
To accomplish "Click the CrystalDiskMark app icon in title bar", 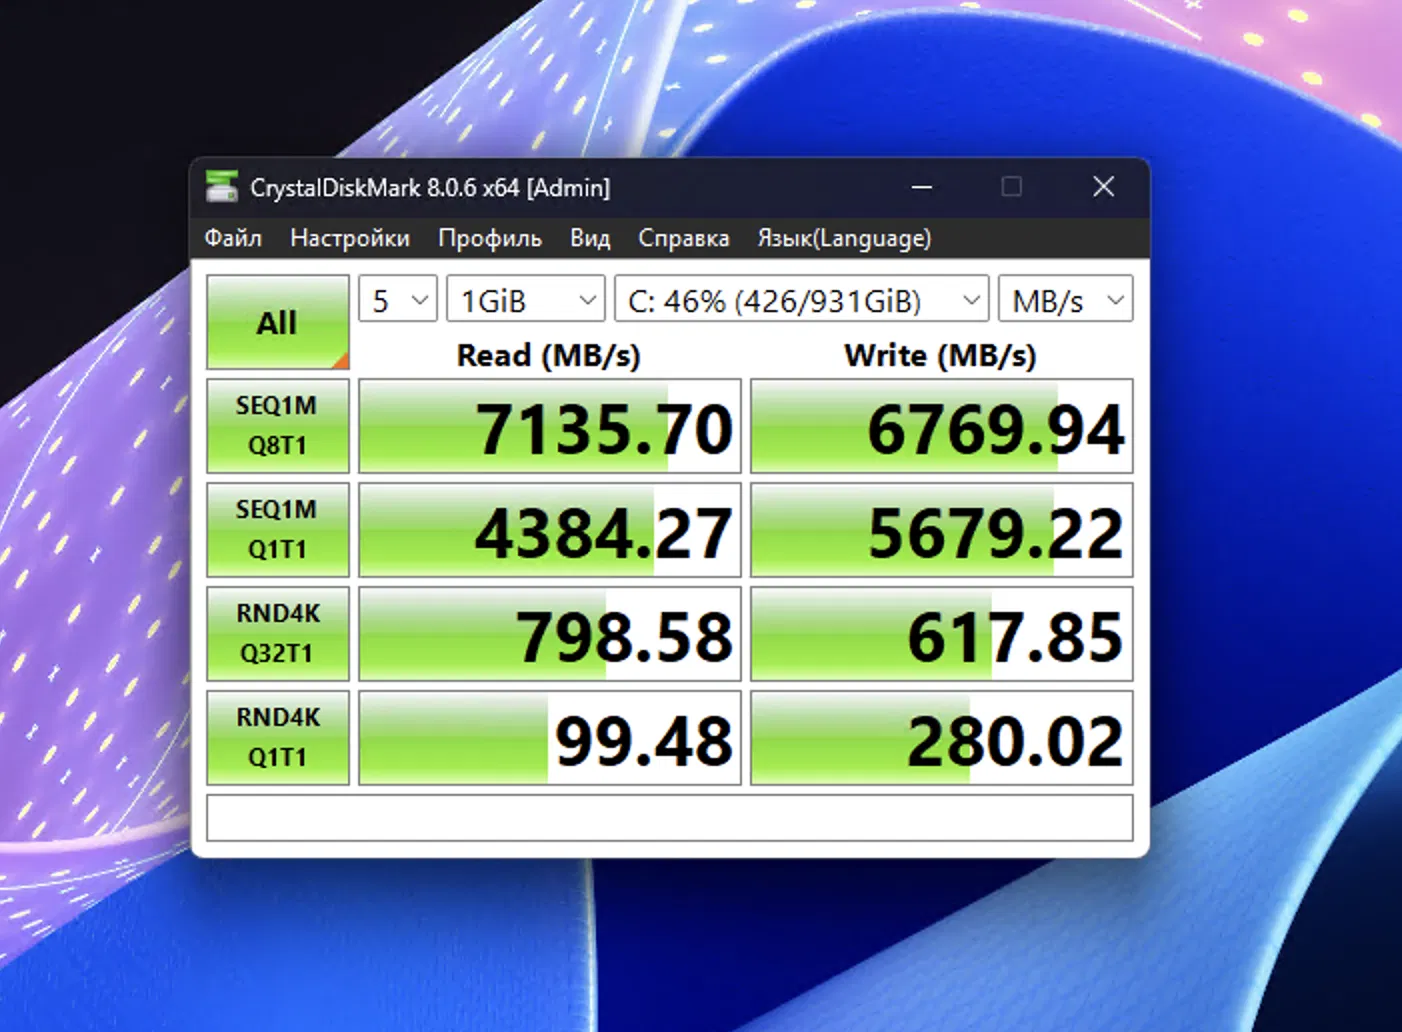I will (222, 187).
